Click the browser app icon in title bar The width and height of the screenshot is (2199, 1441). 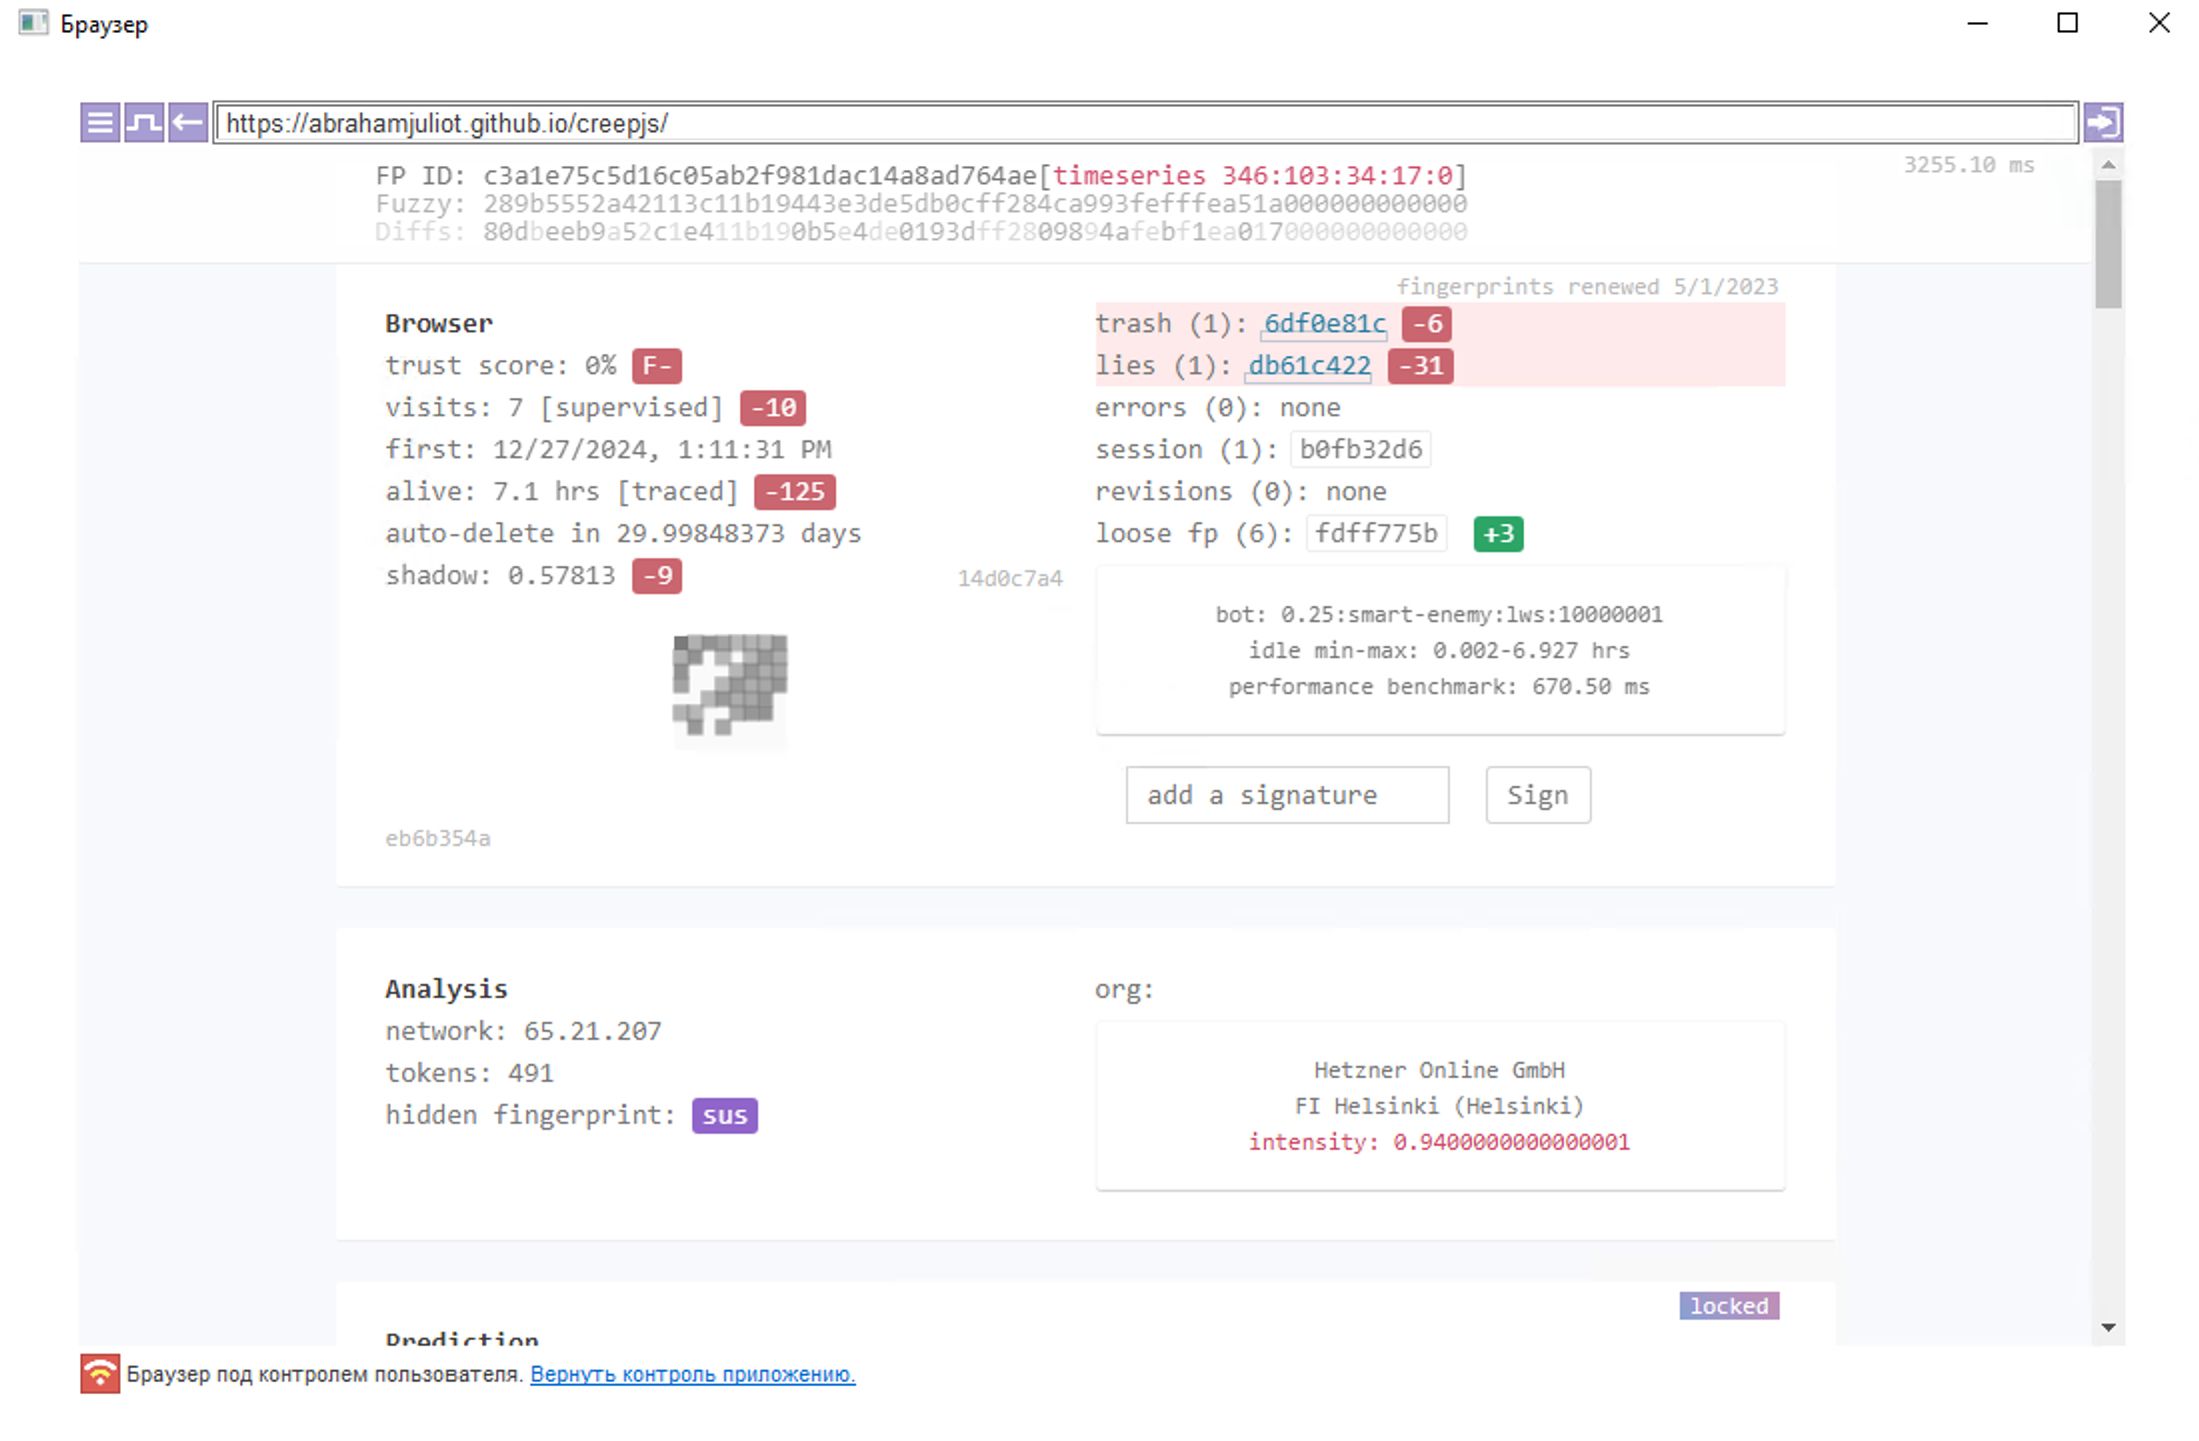[33, 23]
